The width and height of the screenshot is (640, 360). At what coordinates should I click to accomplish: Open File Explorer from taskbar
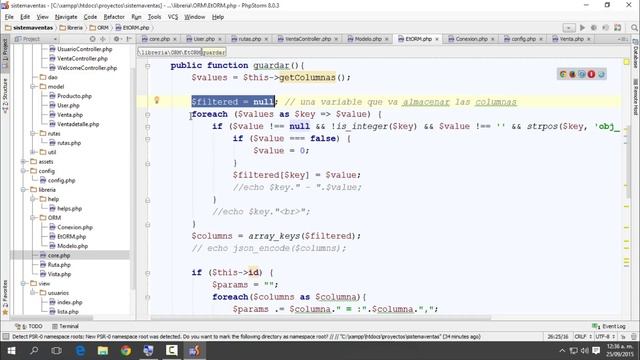point(103,351)
